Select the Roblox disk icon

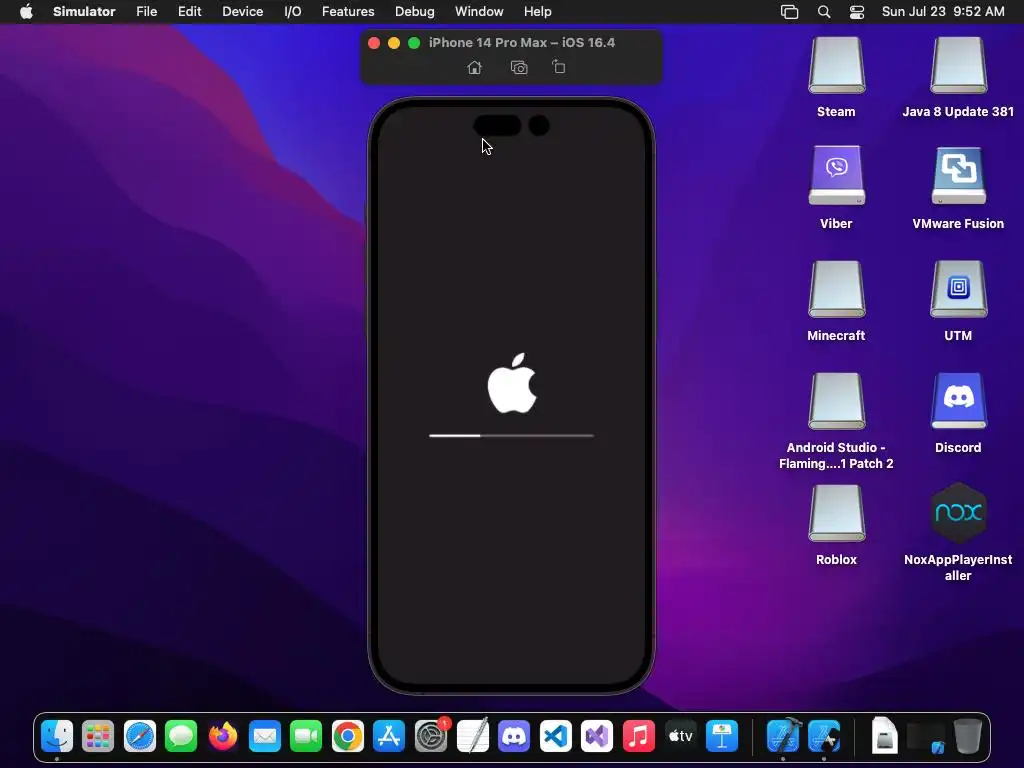click(836, 513)
